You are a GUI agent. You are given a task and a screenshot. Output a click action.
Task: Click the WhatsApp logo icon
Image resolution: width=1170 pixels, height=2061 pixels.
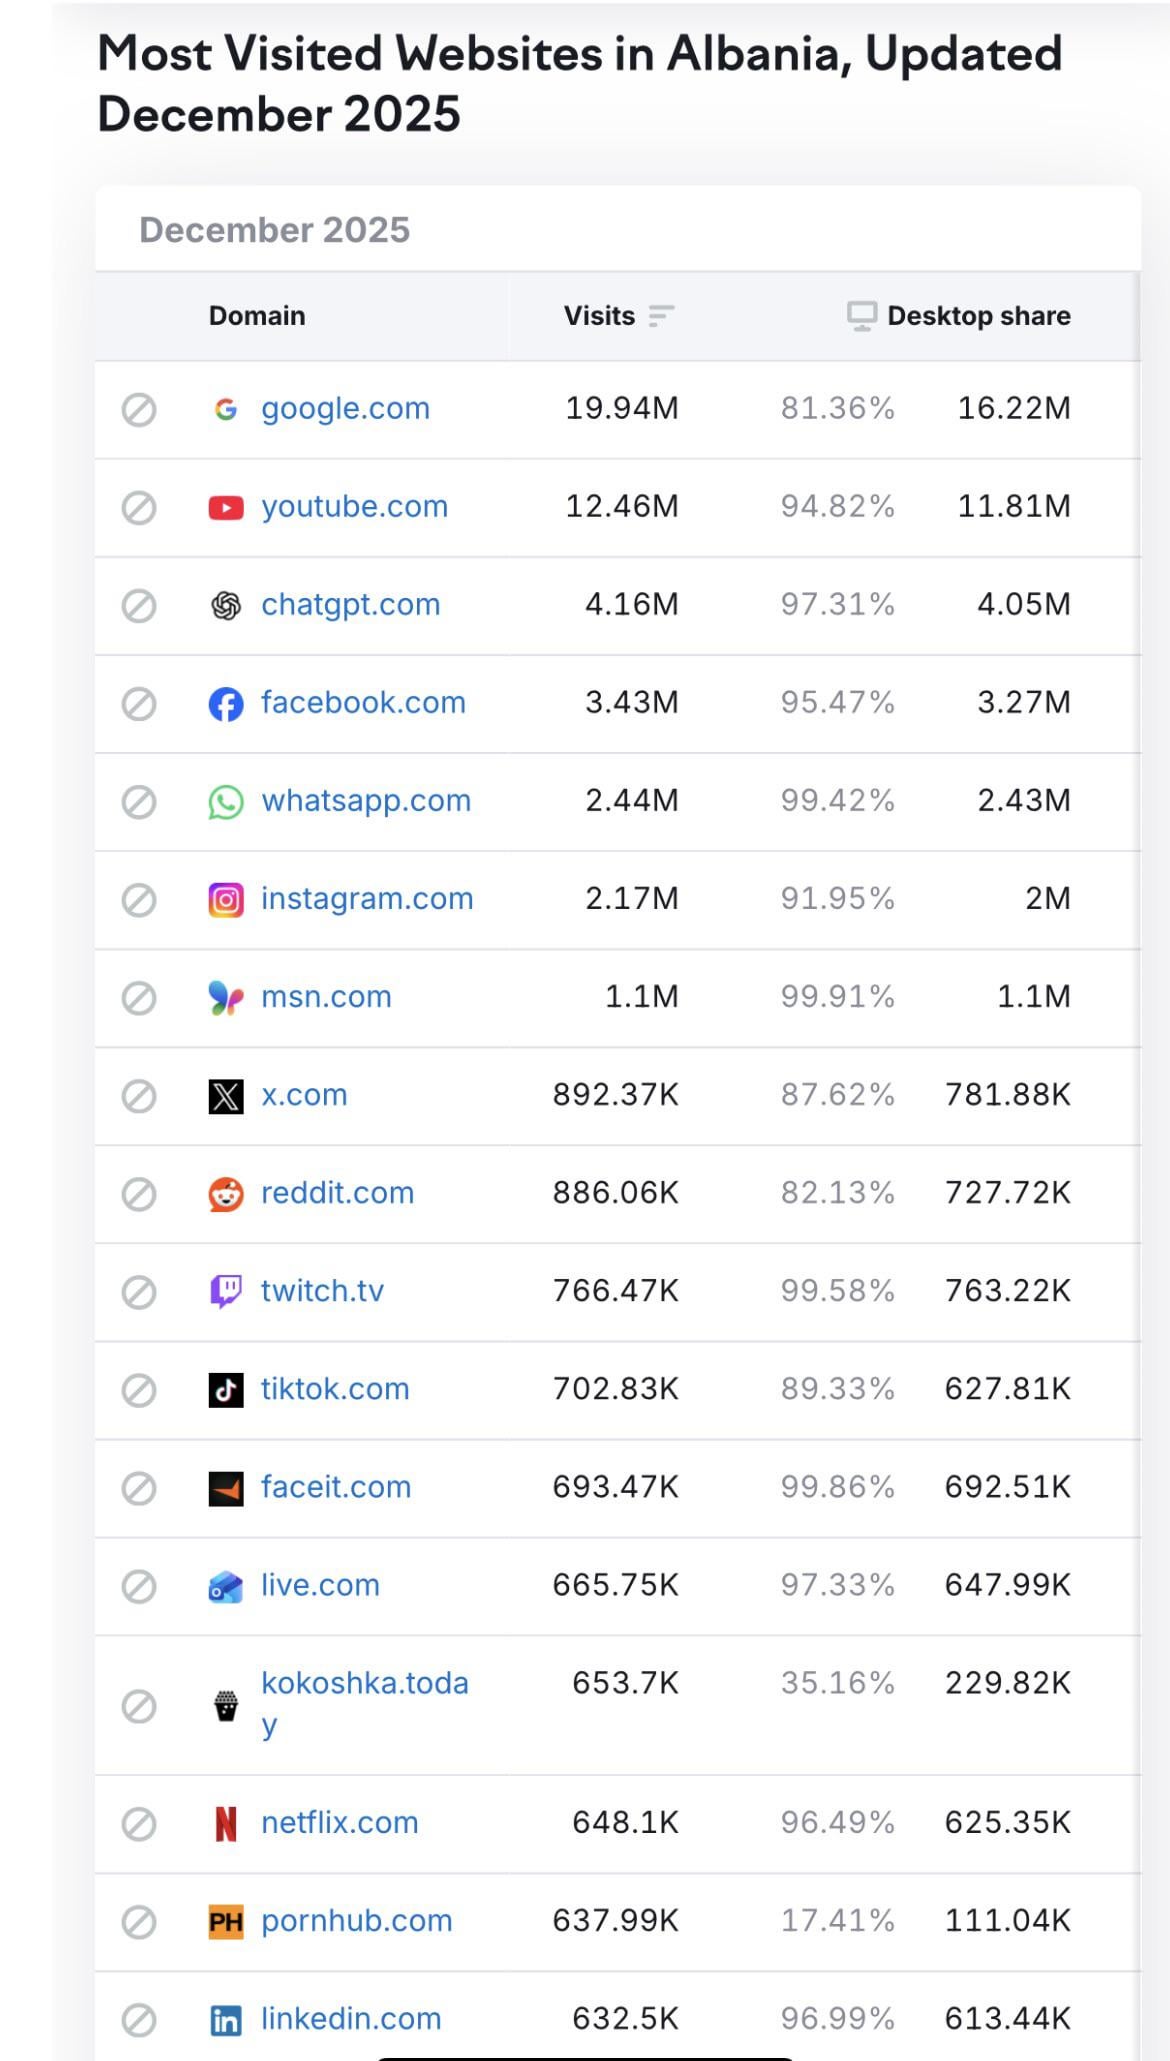tap(226, 802)
